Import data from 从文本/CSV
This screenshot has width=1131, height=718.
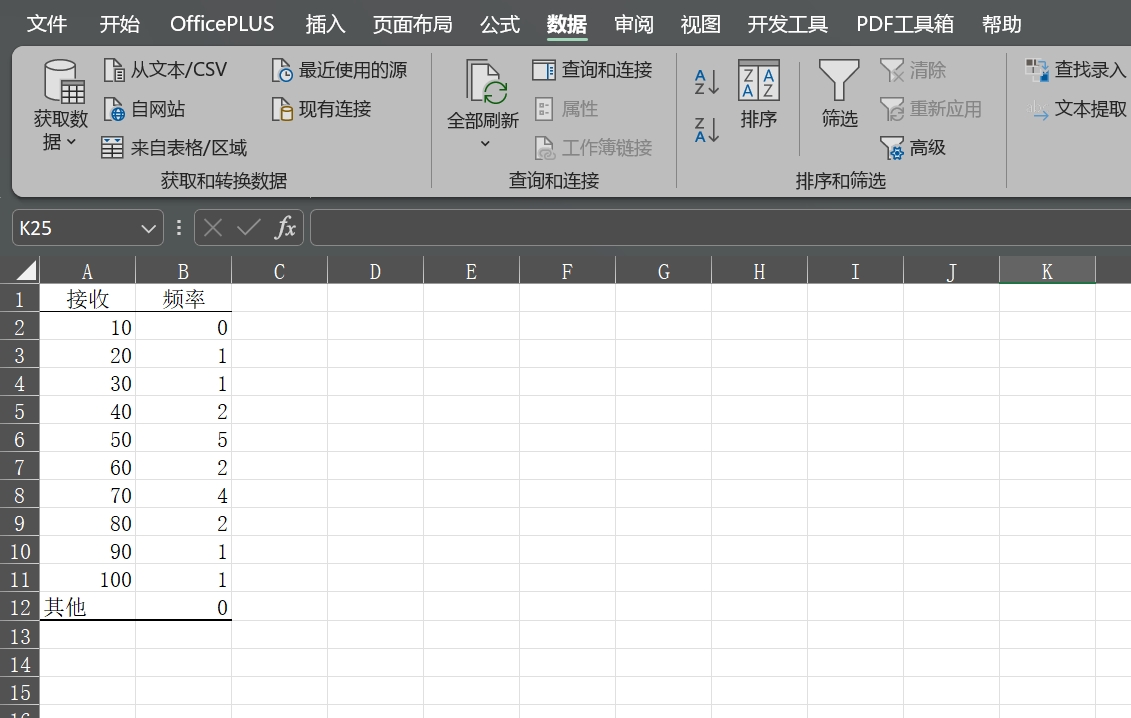pos(165,70)
